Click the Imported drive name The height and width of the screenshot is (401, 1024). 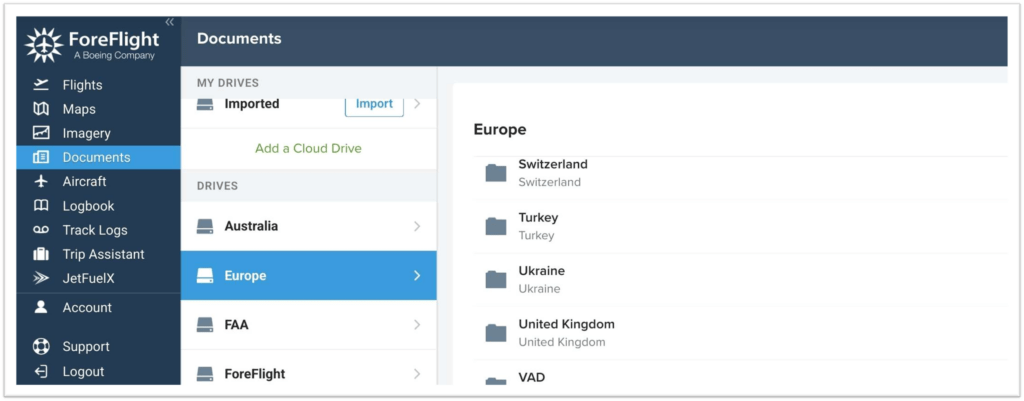(251, 104)
